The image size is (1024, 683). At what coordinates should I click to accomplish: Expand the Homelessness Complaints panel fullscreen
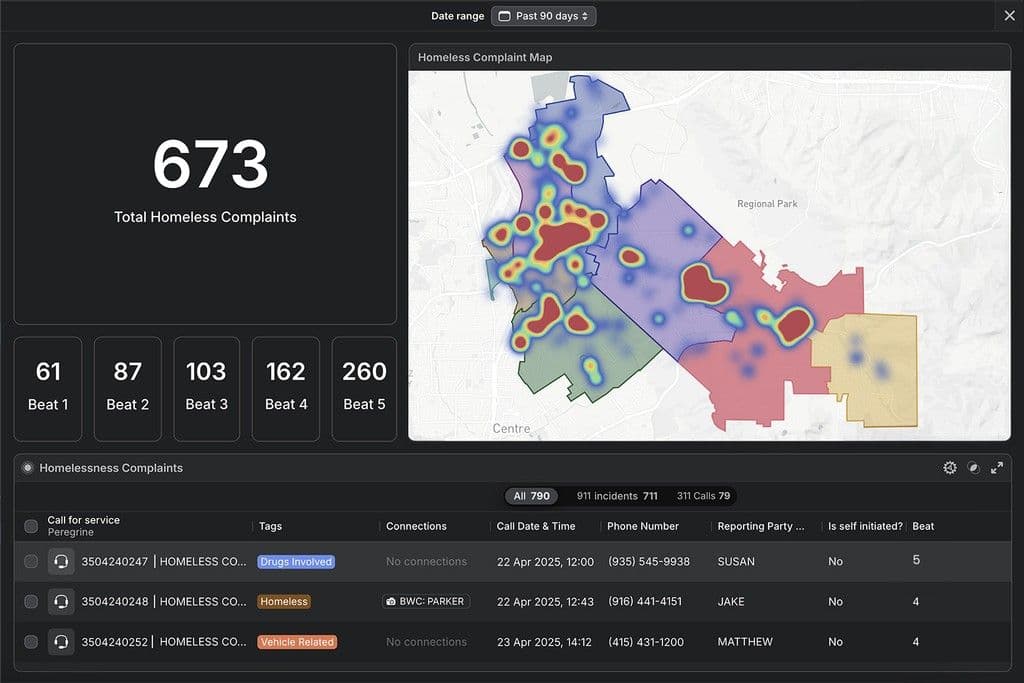coord(997,468)
